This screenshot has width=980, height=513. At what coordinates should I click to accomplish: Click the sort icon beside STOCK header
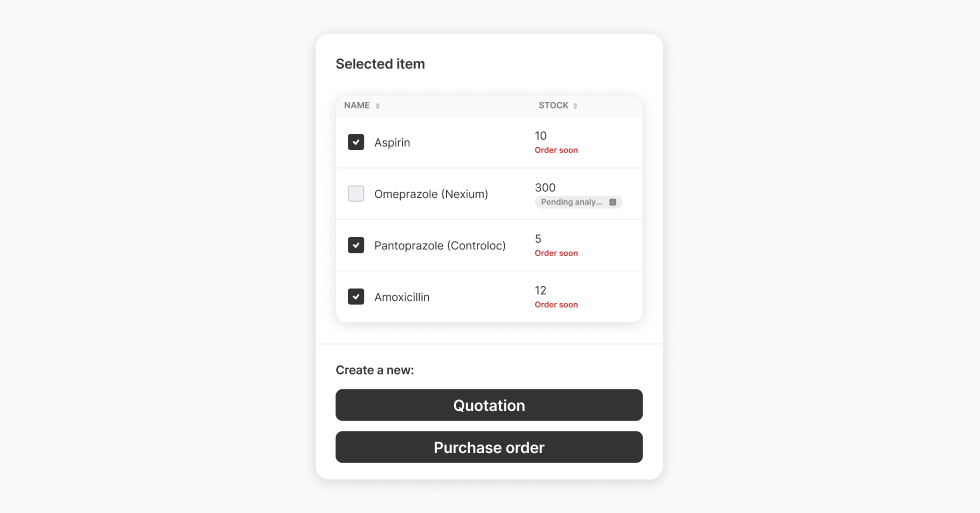[x=575, y=106]
